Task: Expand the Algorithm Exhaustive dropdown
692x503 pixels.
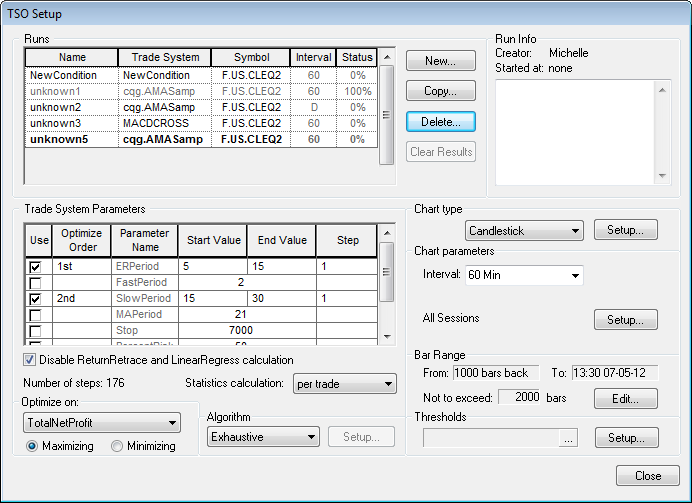Action: pos(263,437)
